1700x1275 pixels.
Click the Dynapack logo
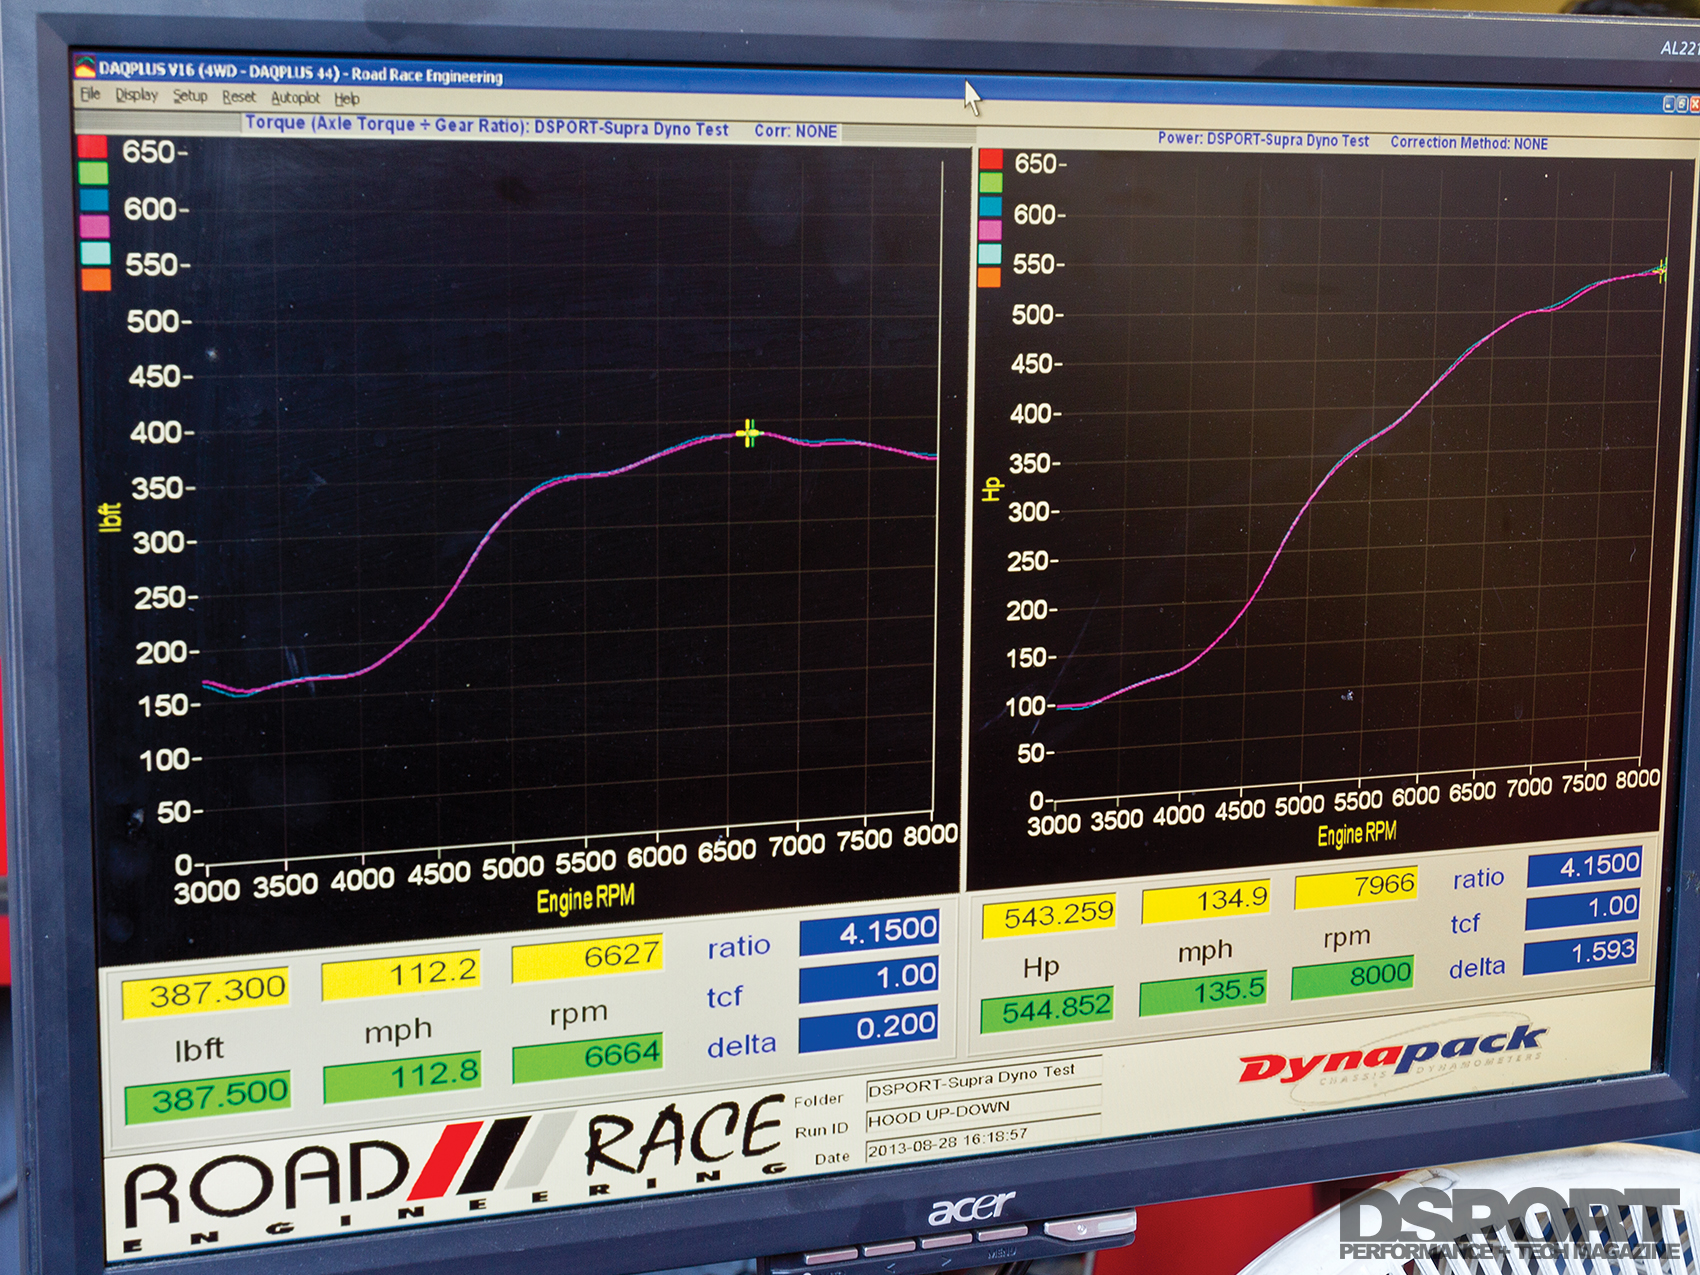point(1392,1060)
